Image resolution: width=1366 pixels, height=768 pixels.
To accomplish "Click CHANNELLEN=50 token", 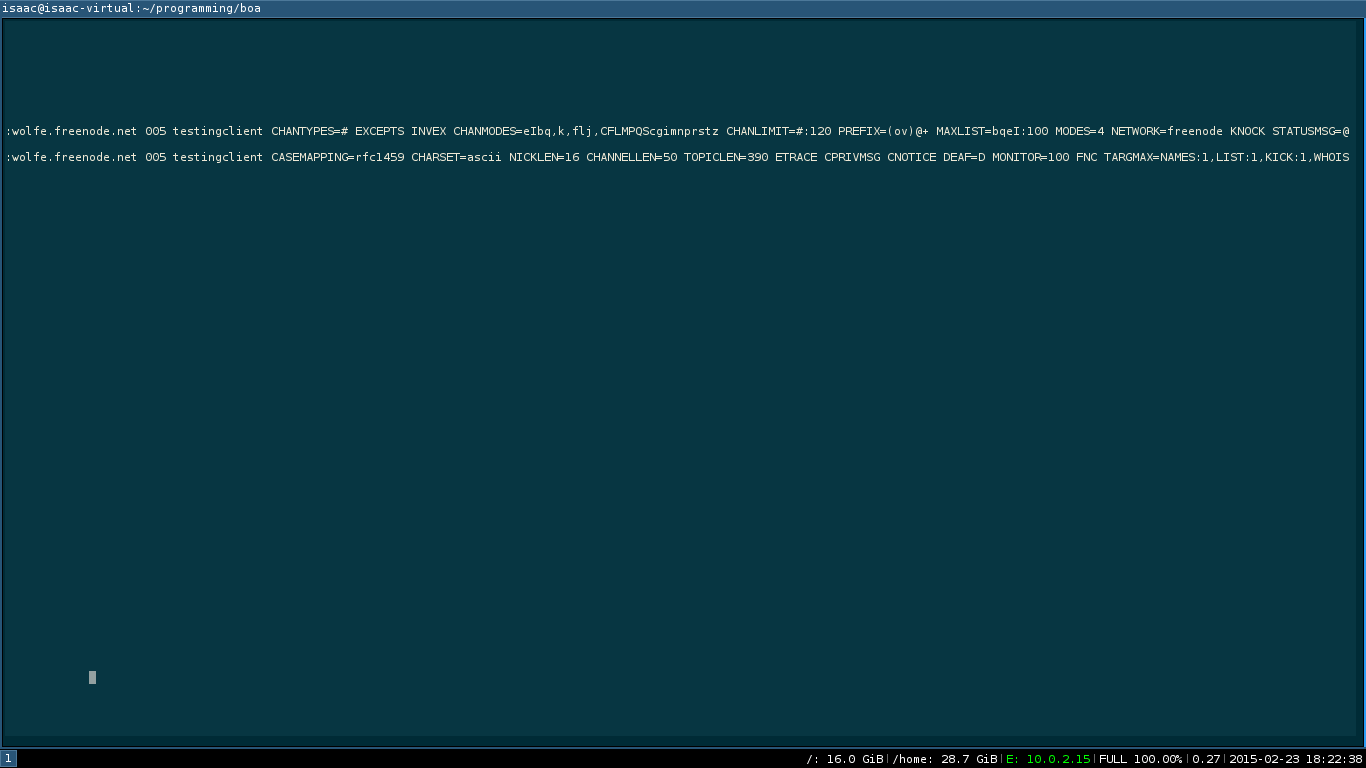I will (x=631, y=157).
